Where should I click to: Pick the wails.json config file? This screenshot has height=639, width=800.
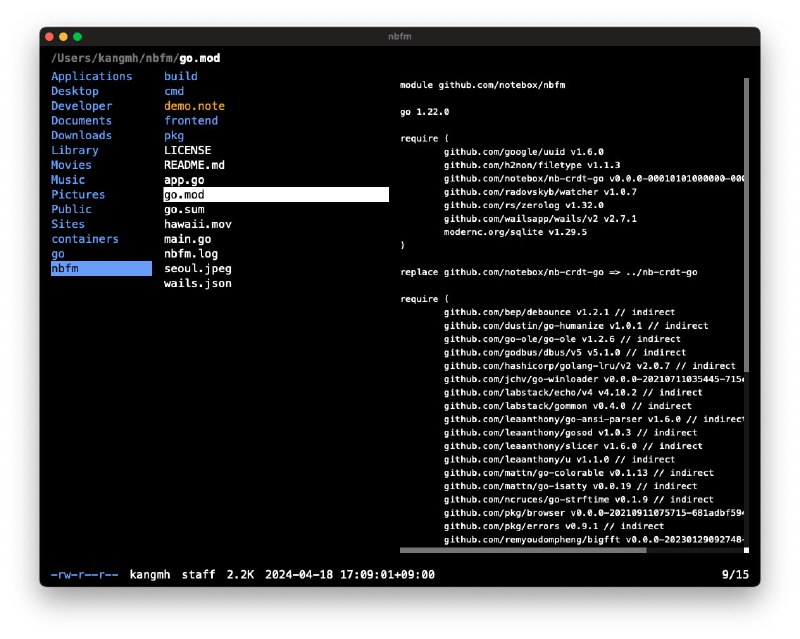[198, 283]
